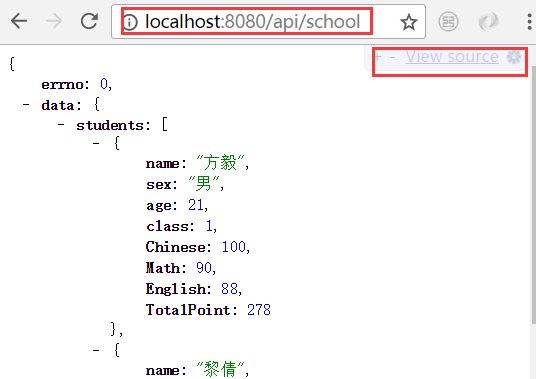Click the English key label
Image resolution: width=536 pixels, height=379 pixels.
175,289
